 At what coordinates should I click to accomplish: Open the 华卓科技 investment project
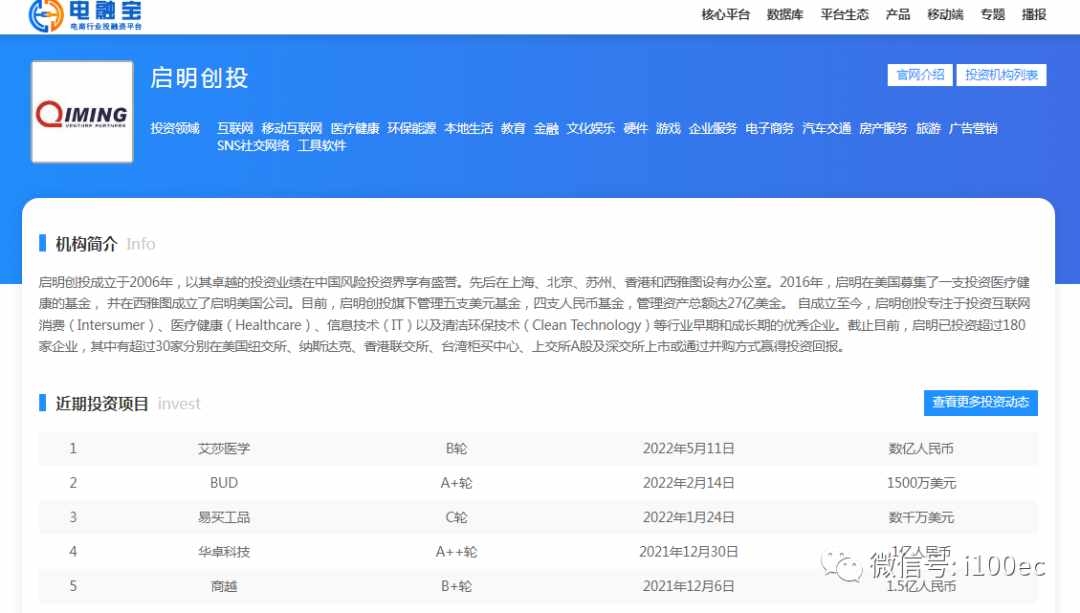click(224, 552)
